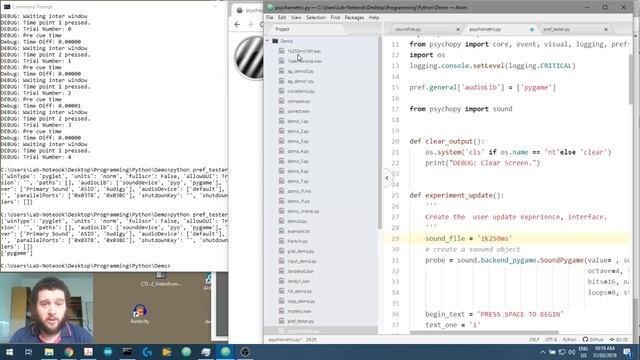Open example.txt in the project tree
The image size is (640, 360).
coord(298,231)
